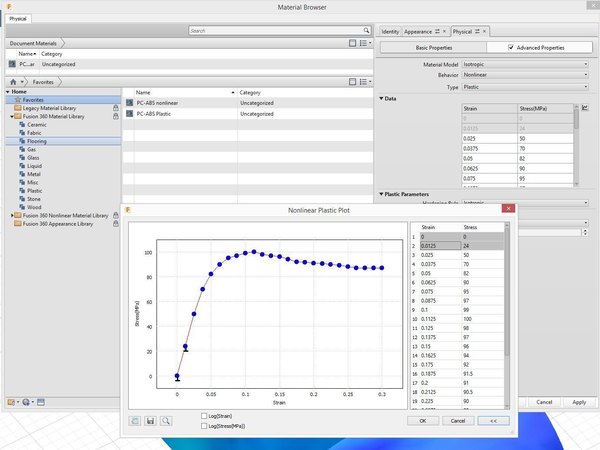Click the PC-ABS nonlinear material icon
The height and width of the screenshot is (450, 600).
pyautogui.click(x=129, y=103)
